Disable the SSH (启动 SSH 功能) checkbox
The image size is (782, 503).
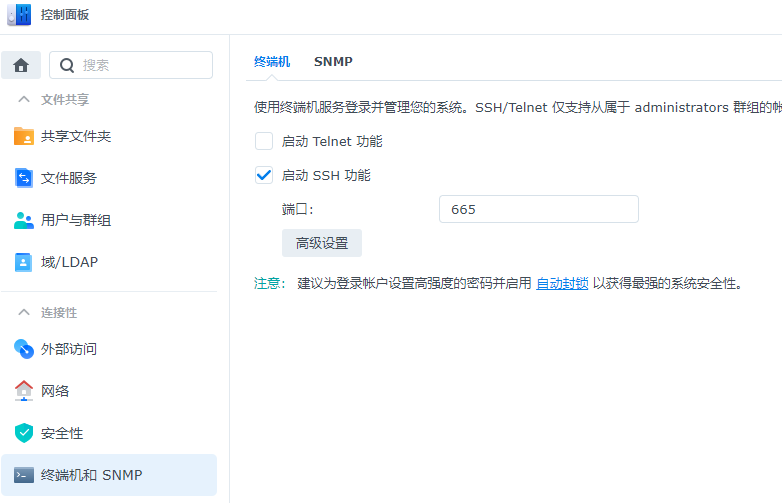264,175
